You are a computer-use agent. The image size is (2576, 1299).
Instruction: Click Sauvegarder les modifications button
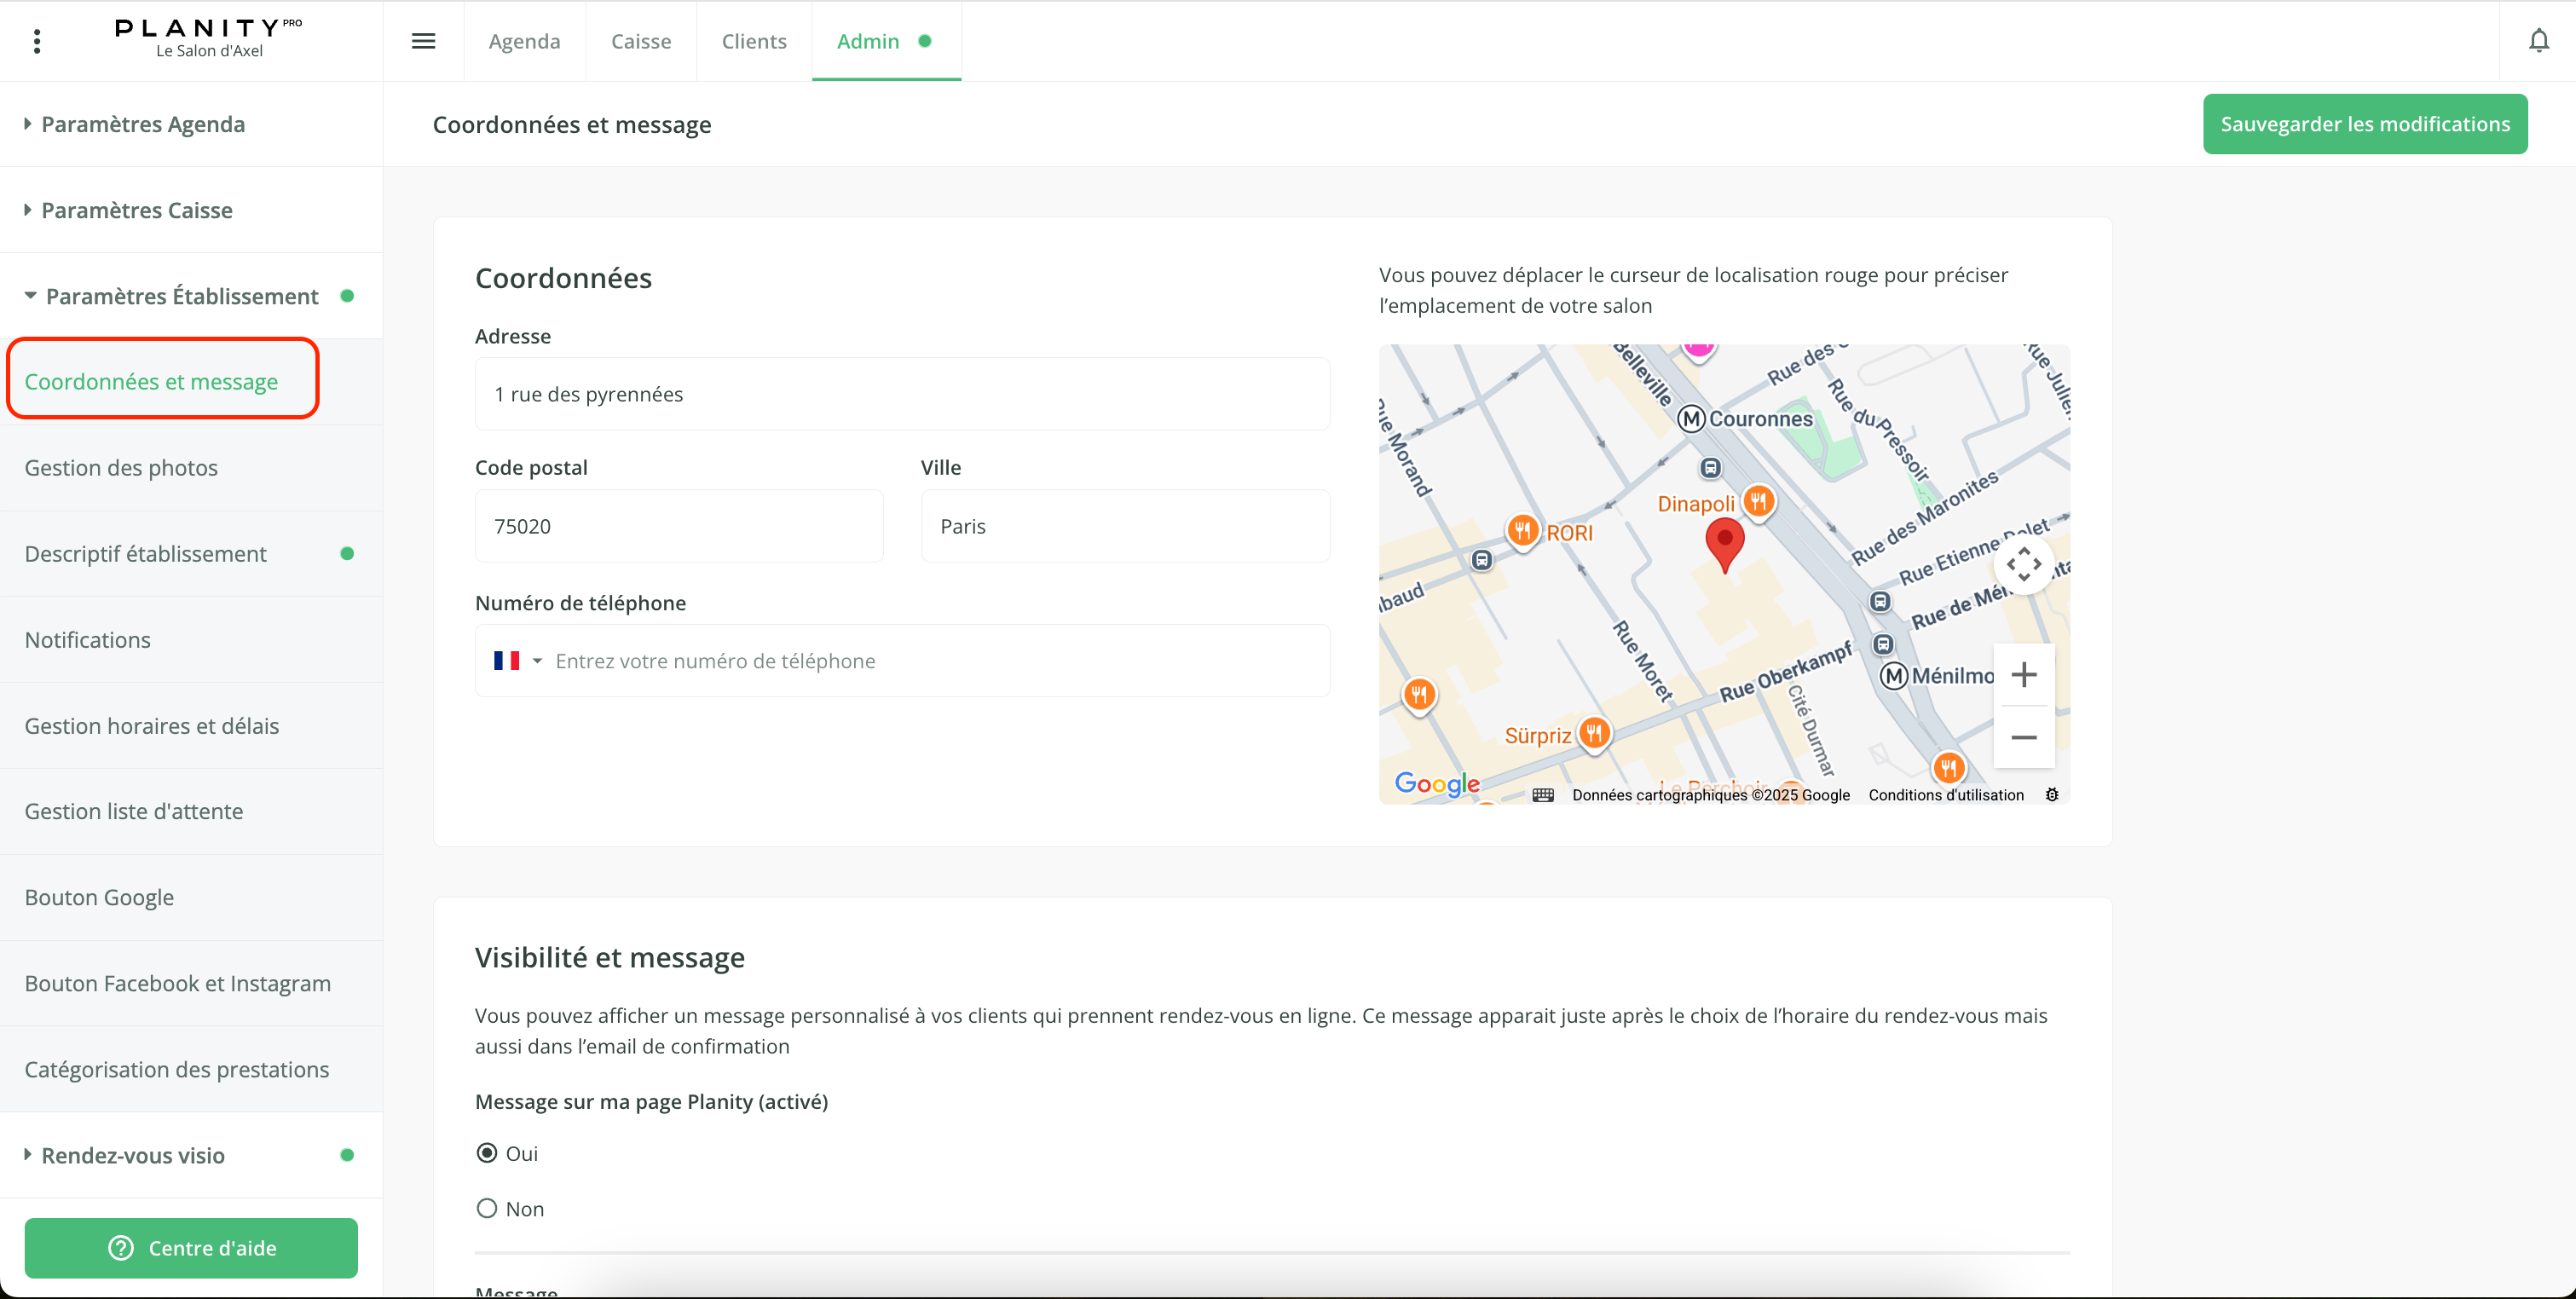[2364, 124]
